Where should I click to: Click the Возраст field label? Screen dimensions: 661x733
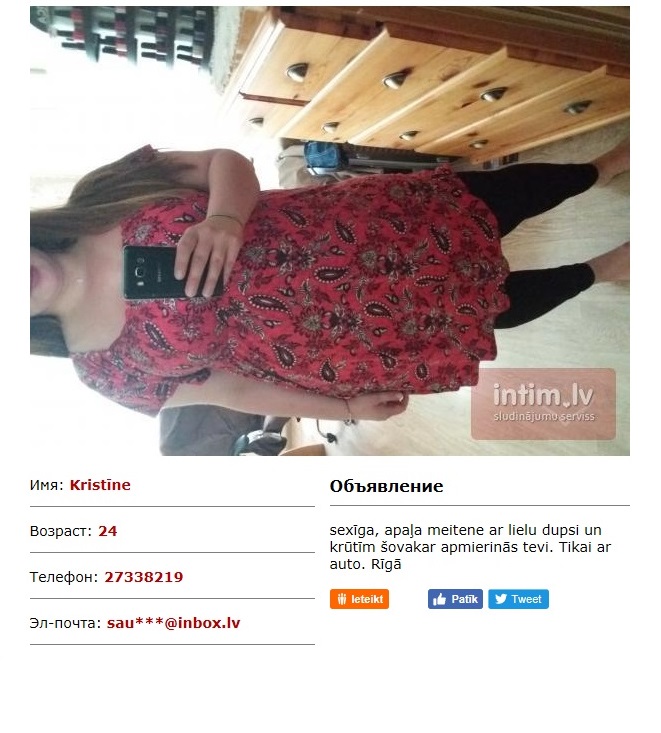click(x=61, y=532)
